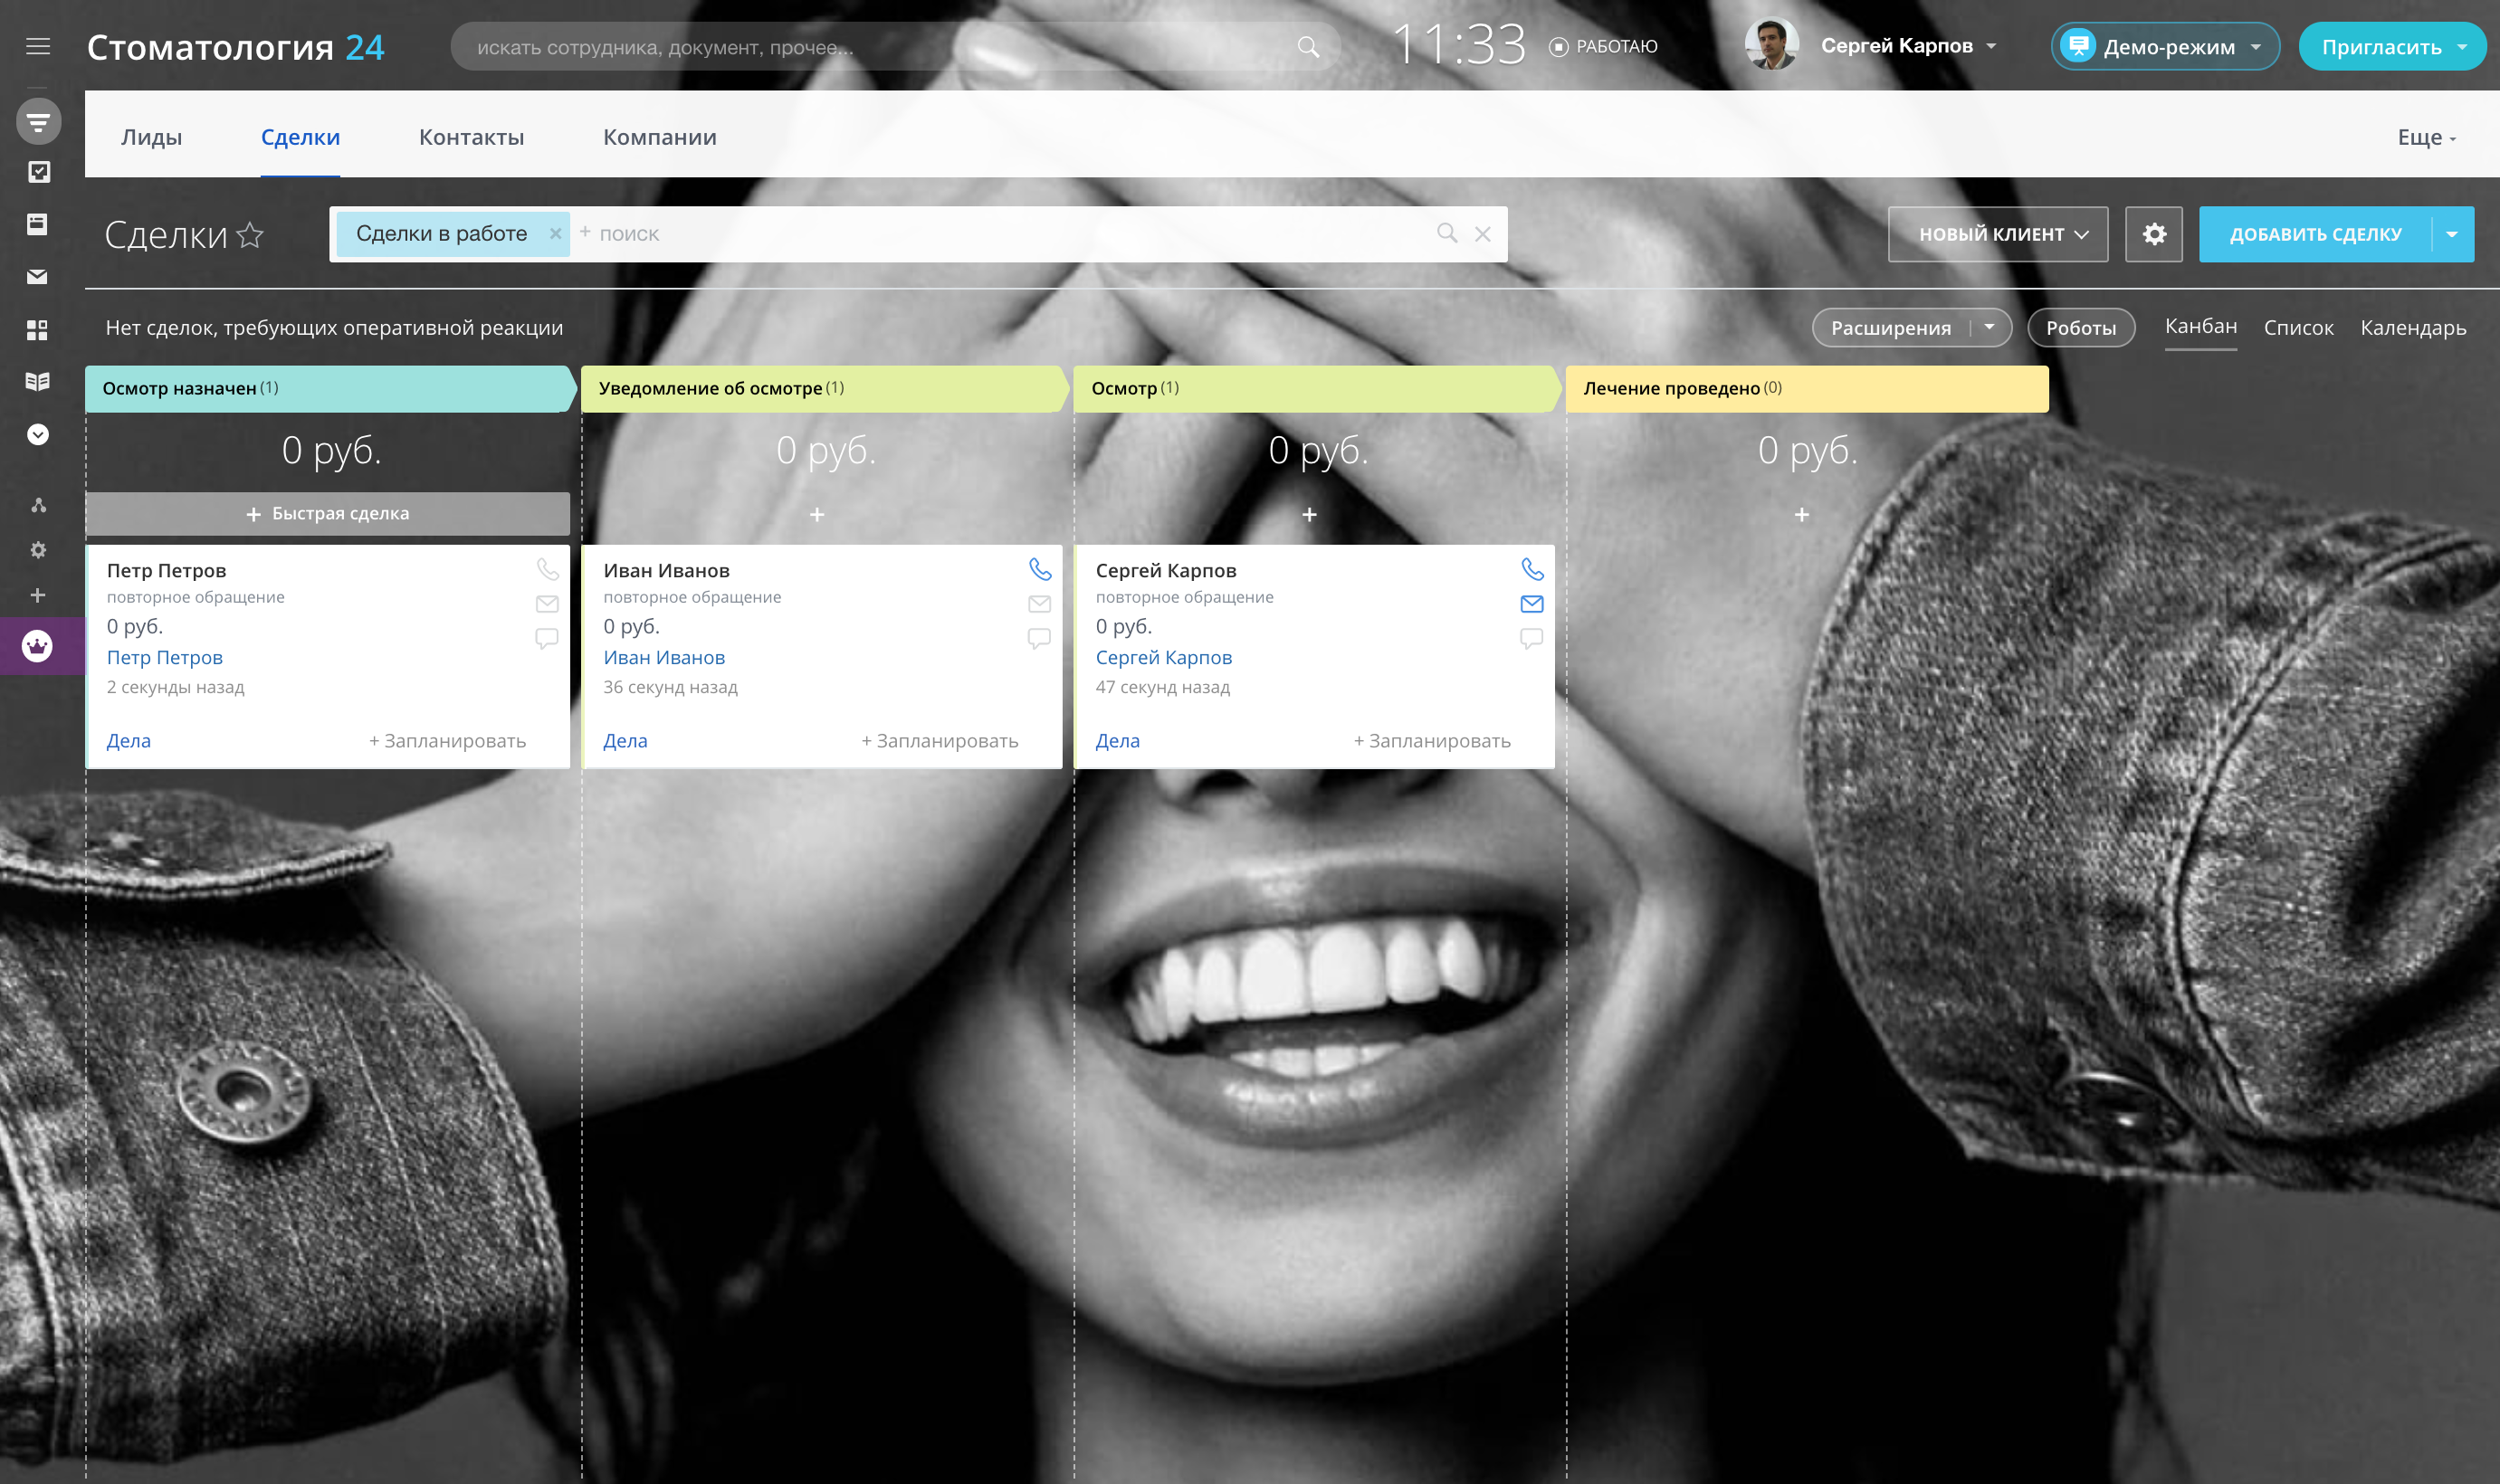Click the phone icon on Иван Иванов card
2500x1484 pixels.
coord(1040,569)
